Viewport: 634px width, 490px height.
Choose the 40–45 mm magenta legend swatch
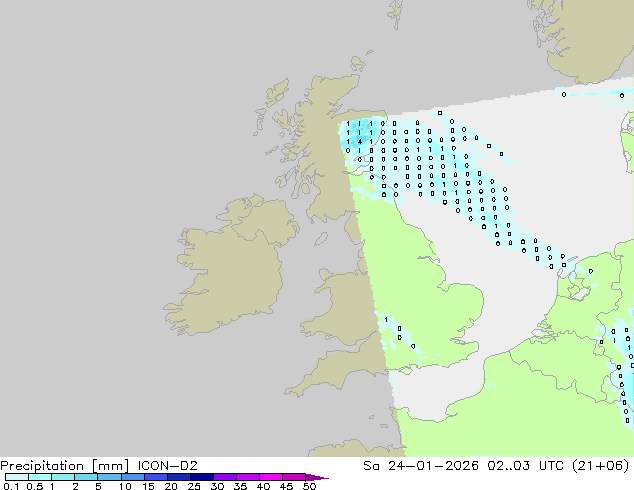[271, 477]
